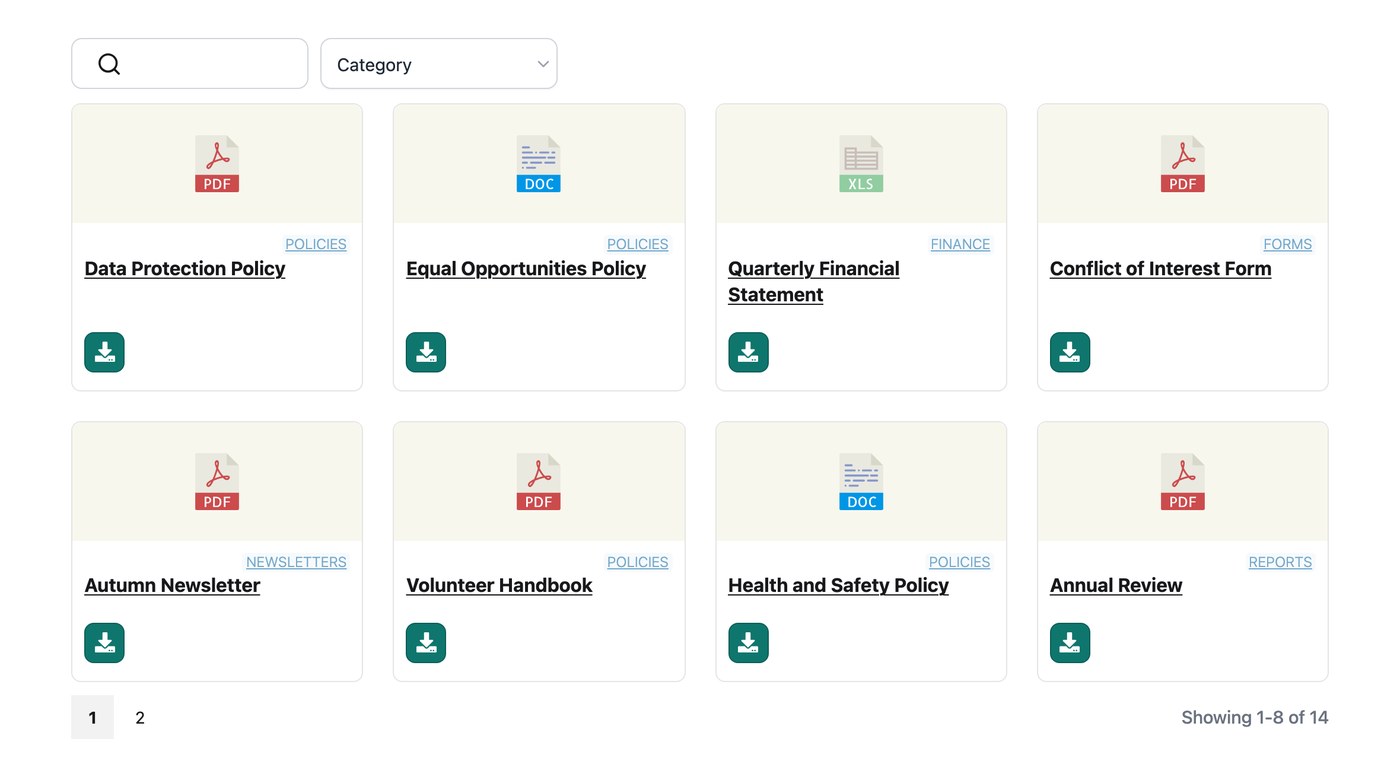Click POLICIES tag on Data Protection Policy card
Viewport: 1400px width, 777px height.
point(316,244)
